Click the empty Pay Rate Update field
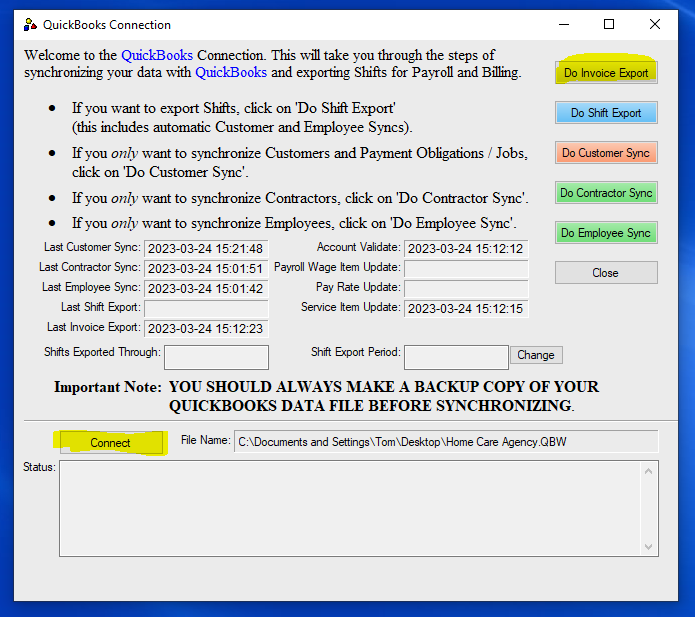Image resolution: width=695 pixels, height=617 pixels. [x=466, y=289]
